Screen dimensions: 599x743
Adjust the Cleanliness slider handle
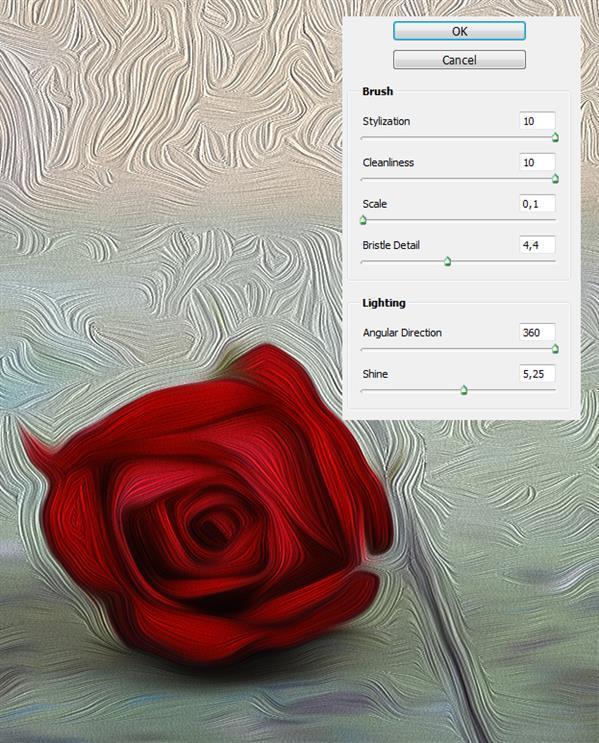point(555,179)
